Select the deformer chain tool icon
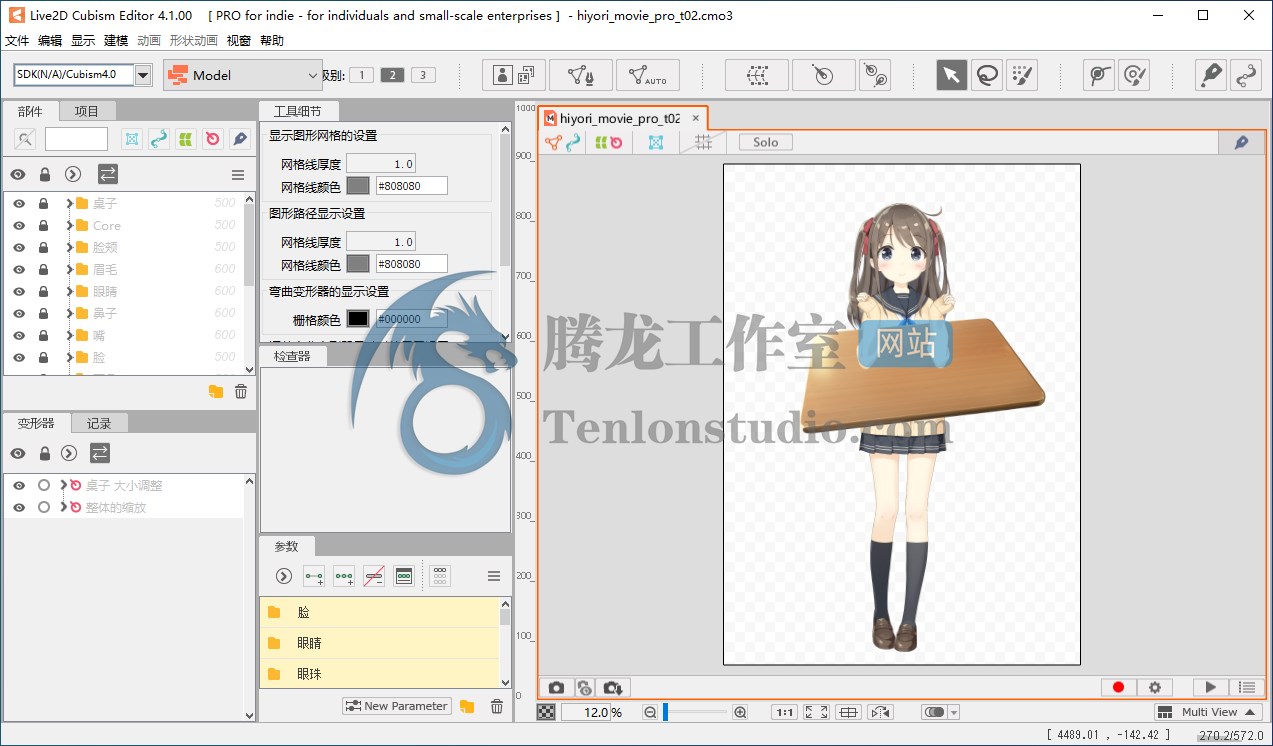This screenshot has height=746, width=1273. 874,75
